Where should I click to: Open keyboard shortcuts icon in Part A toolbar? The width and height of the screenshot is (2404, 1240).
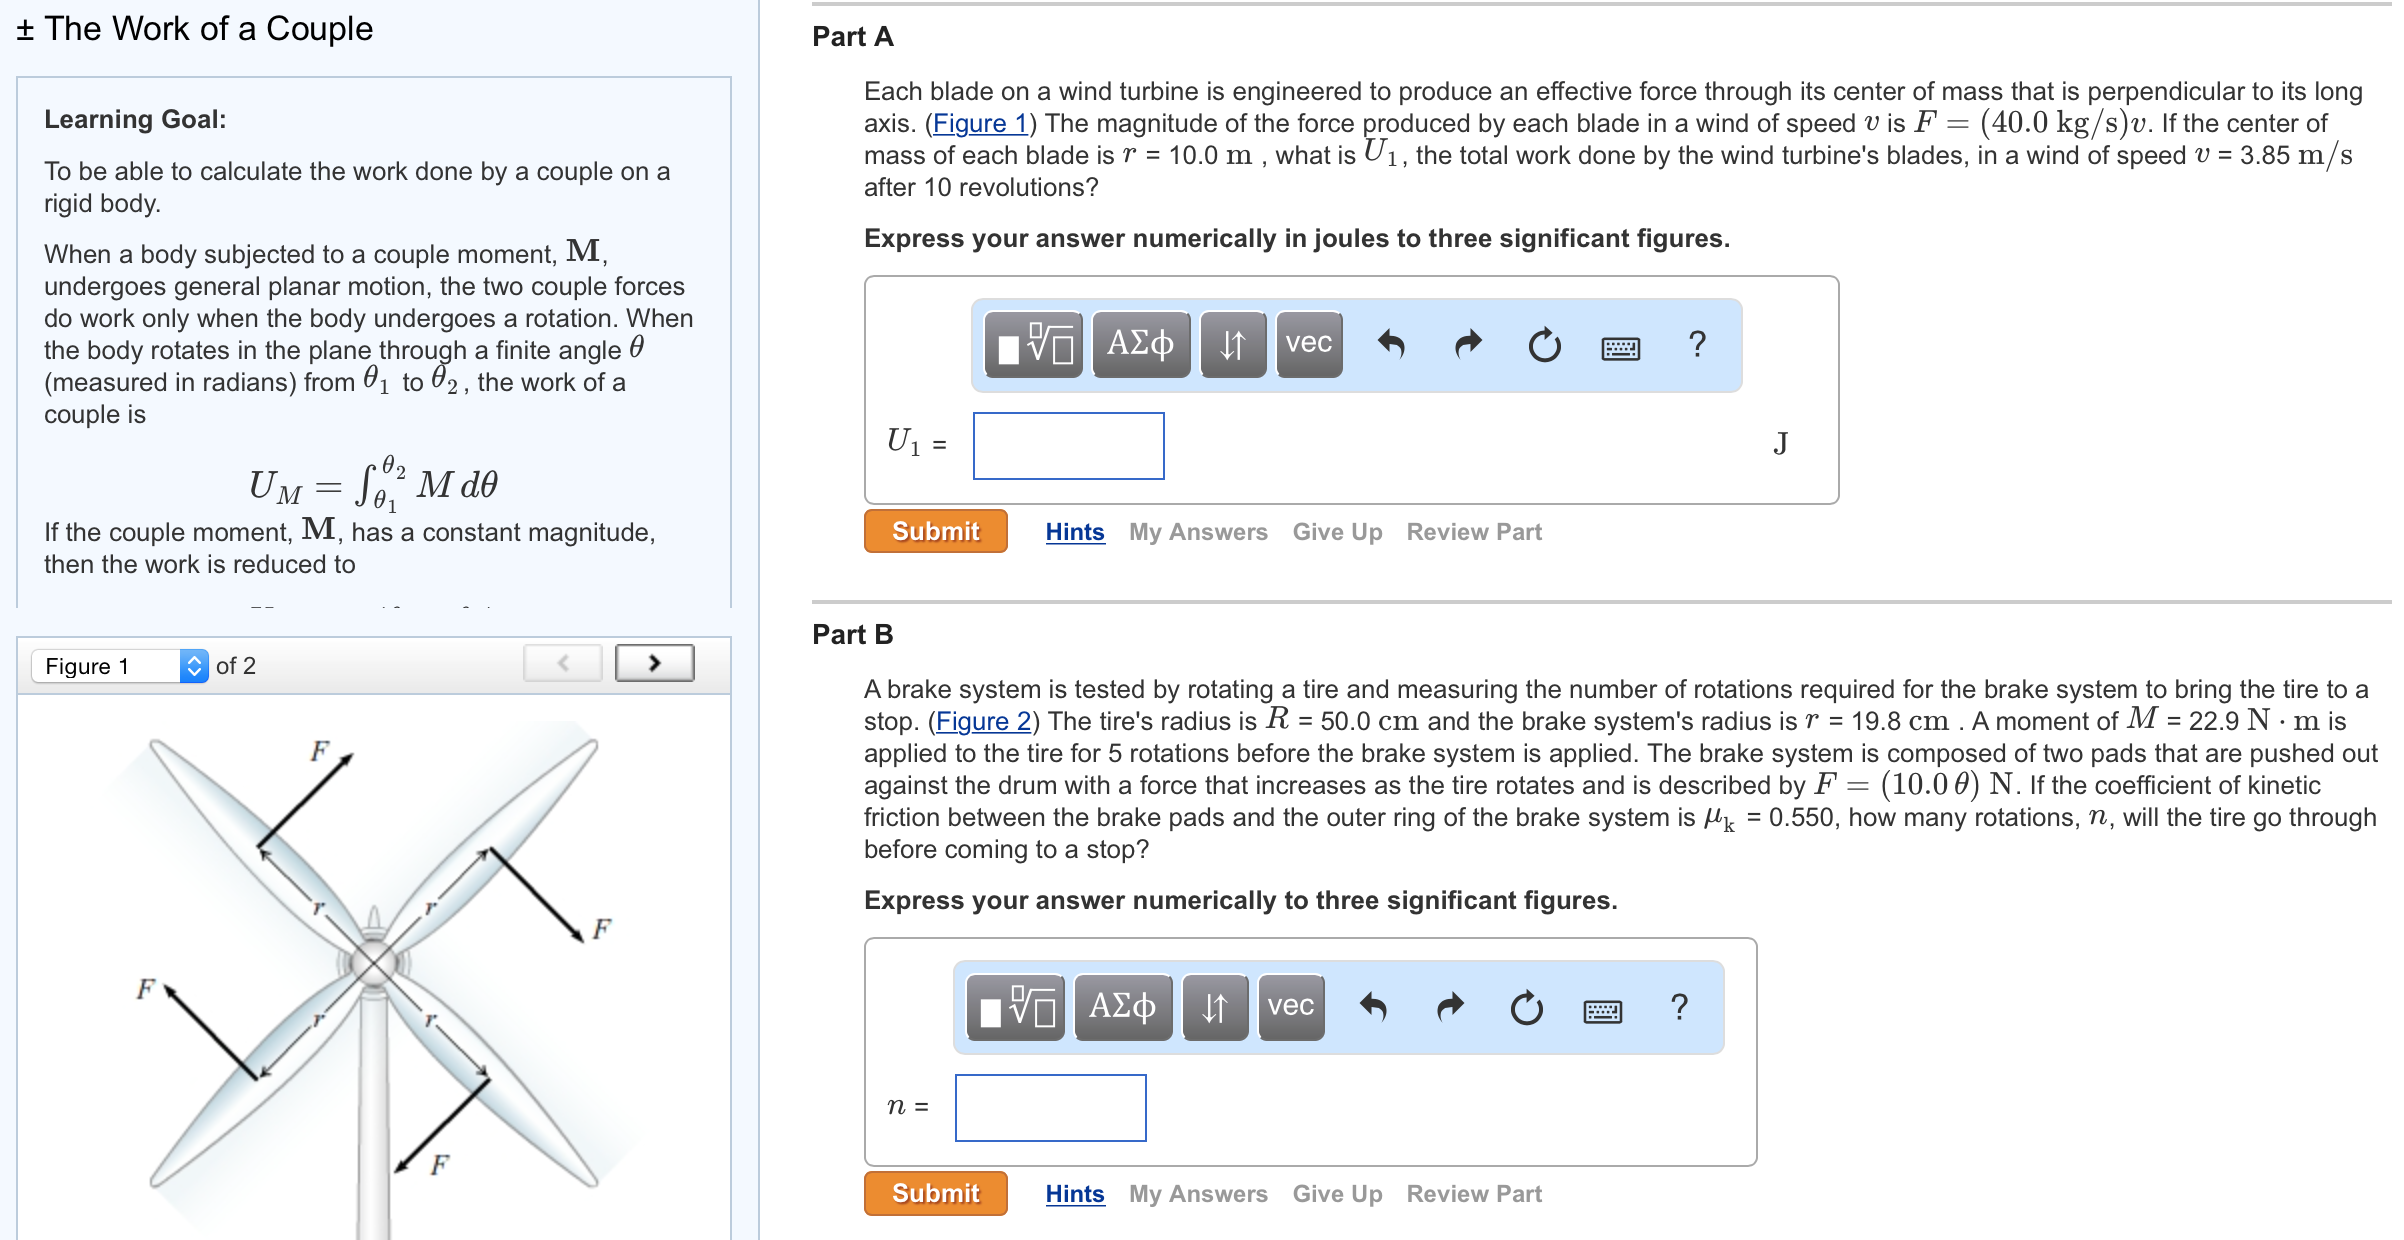click(1620, 347)
